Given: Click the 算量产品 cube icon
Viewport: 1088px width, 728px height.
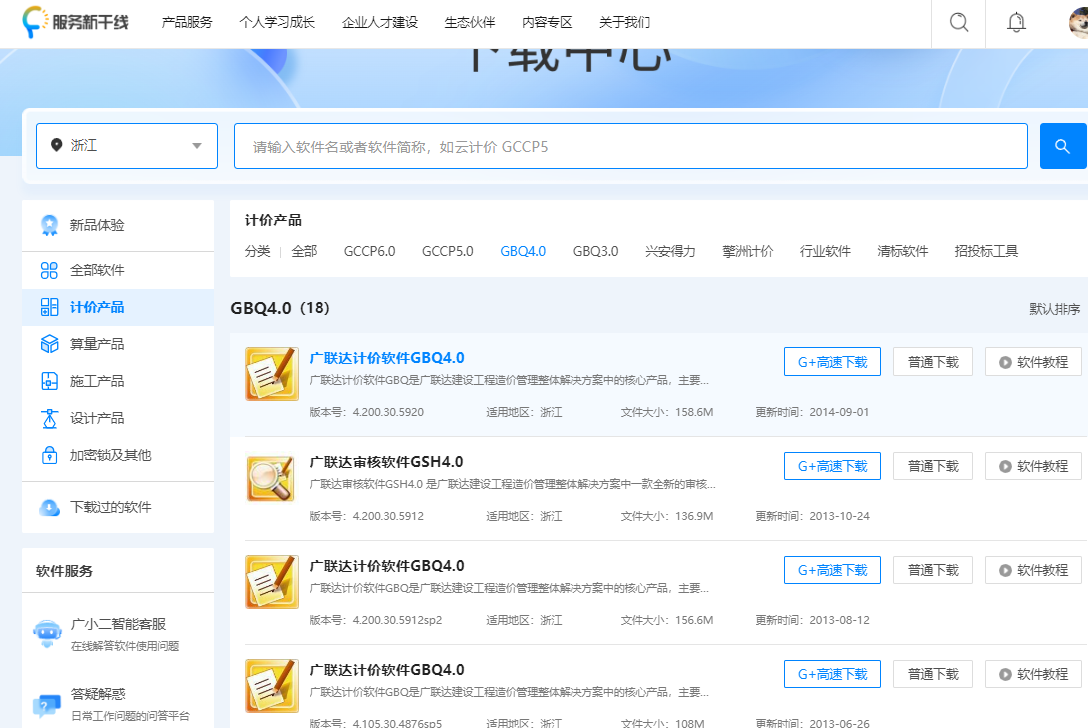Looking at the screenshot, I should (49, 344).
